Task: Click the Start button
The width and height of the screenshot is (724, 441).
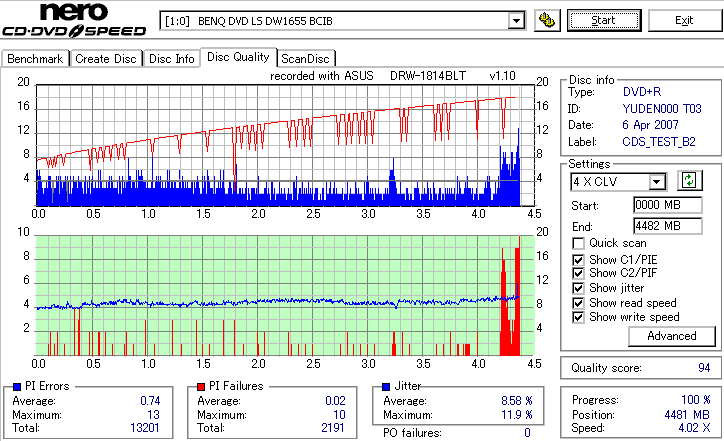Action: coord(604,20)
